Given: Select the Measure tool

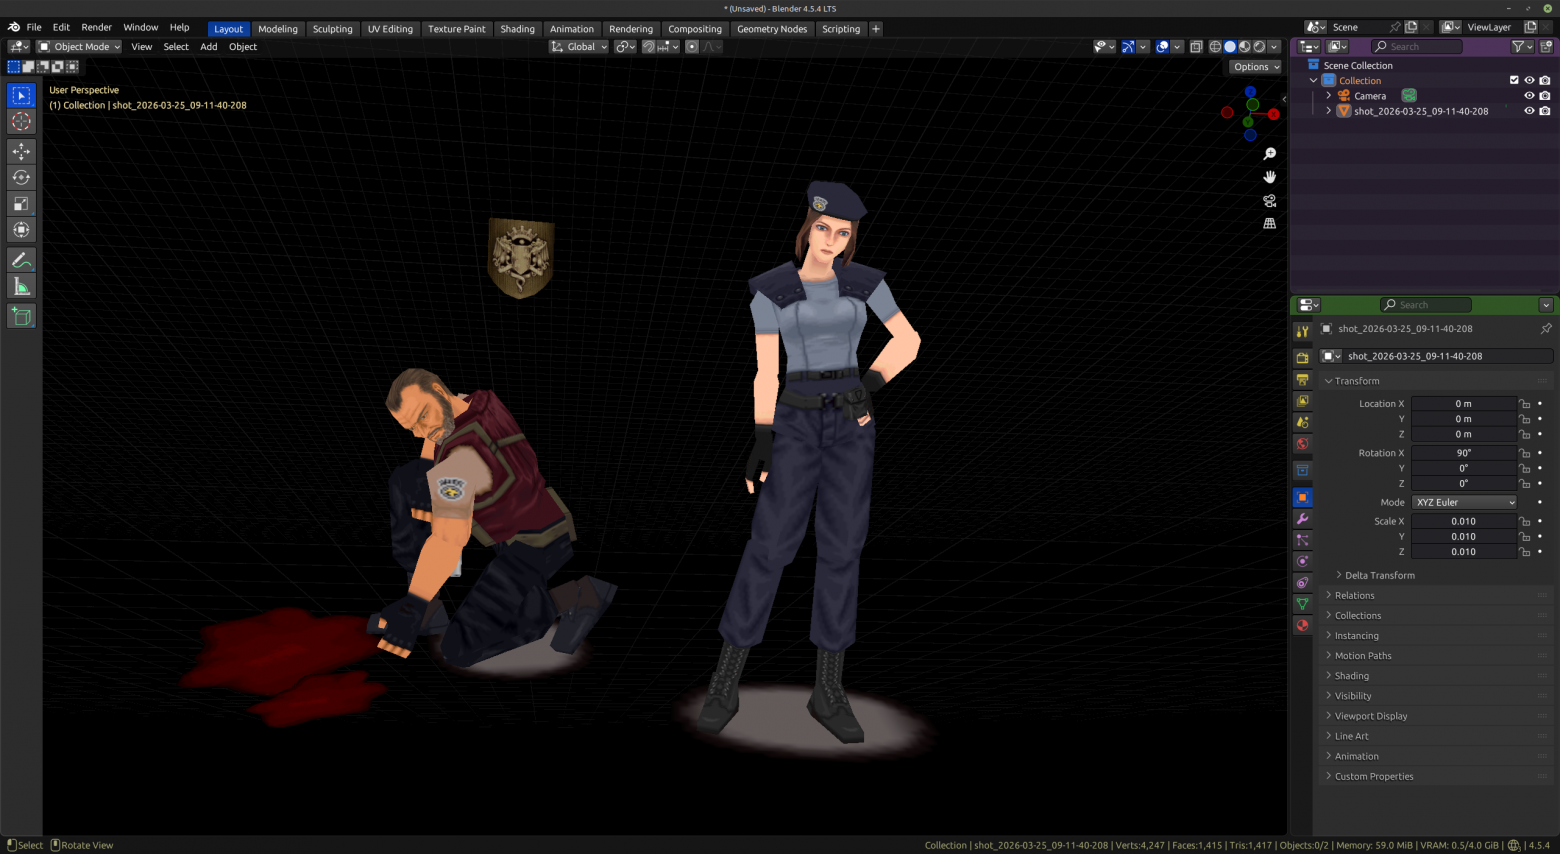Looking at the screenshot, I should point(21,287).
